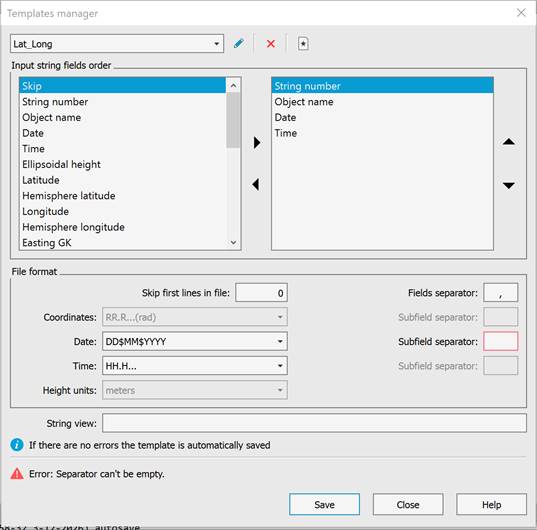Select Date in the chosen fields list
This screenshot has height=530, width=537.
click(x=382, y=117)
